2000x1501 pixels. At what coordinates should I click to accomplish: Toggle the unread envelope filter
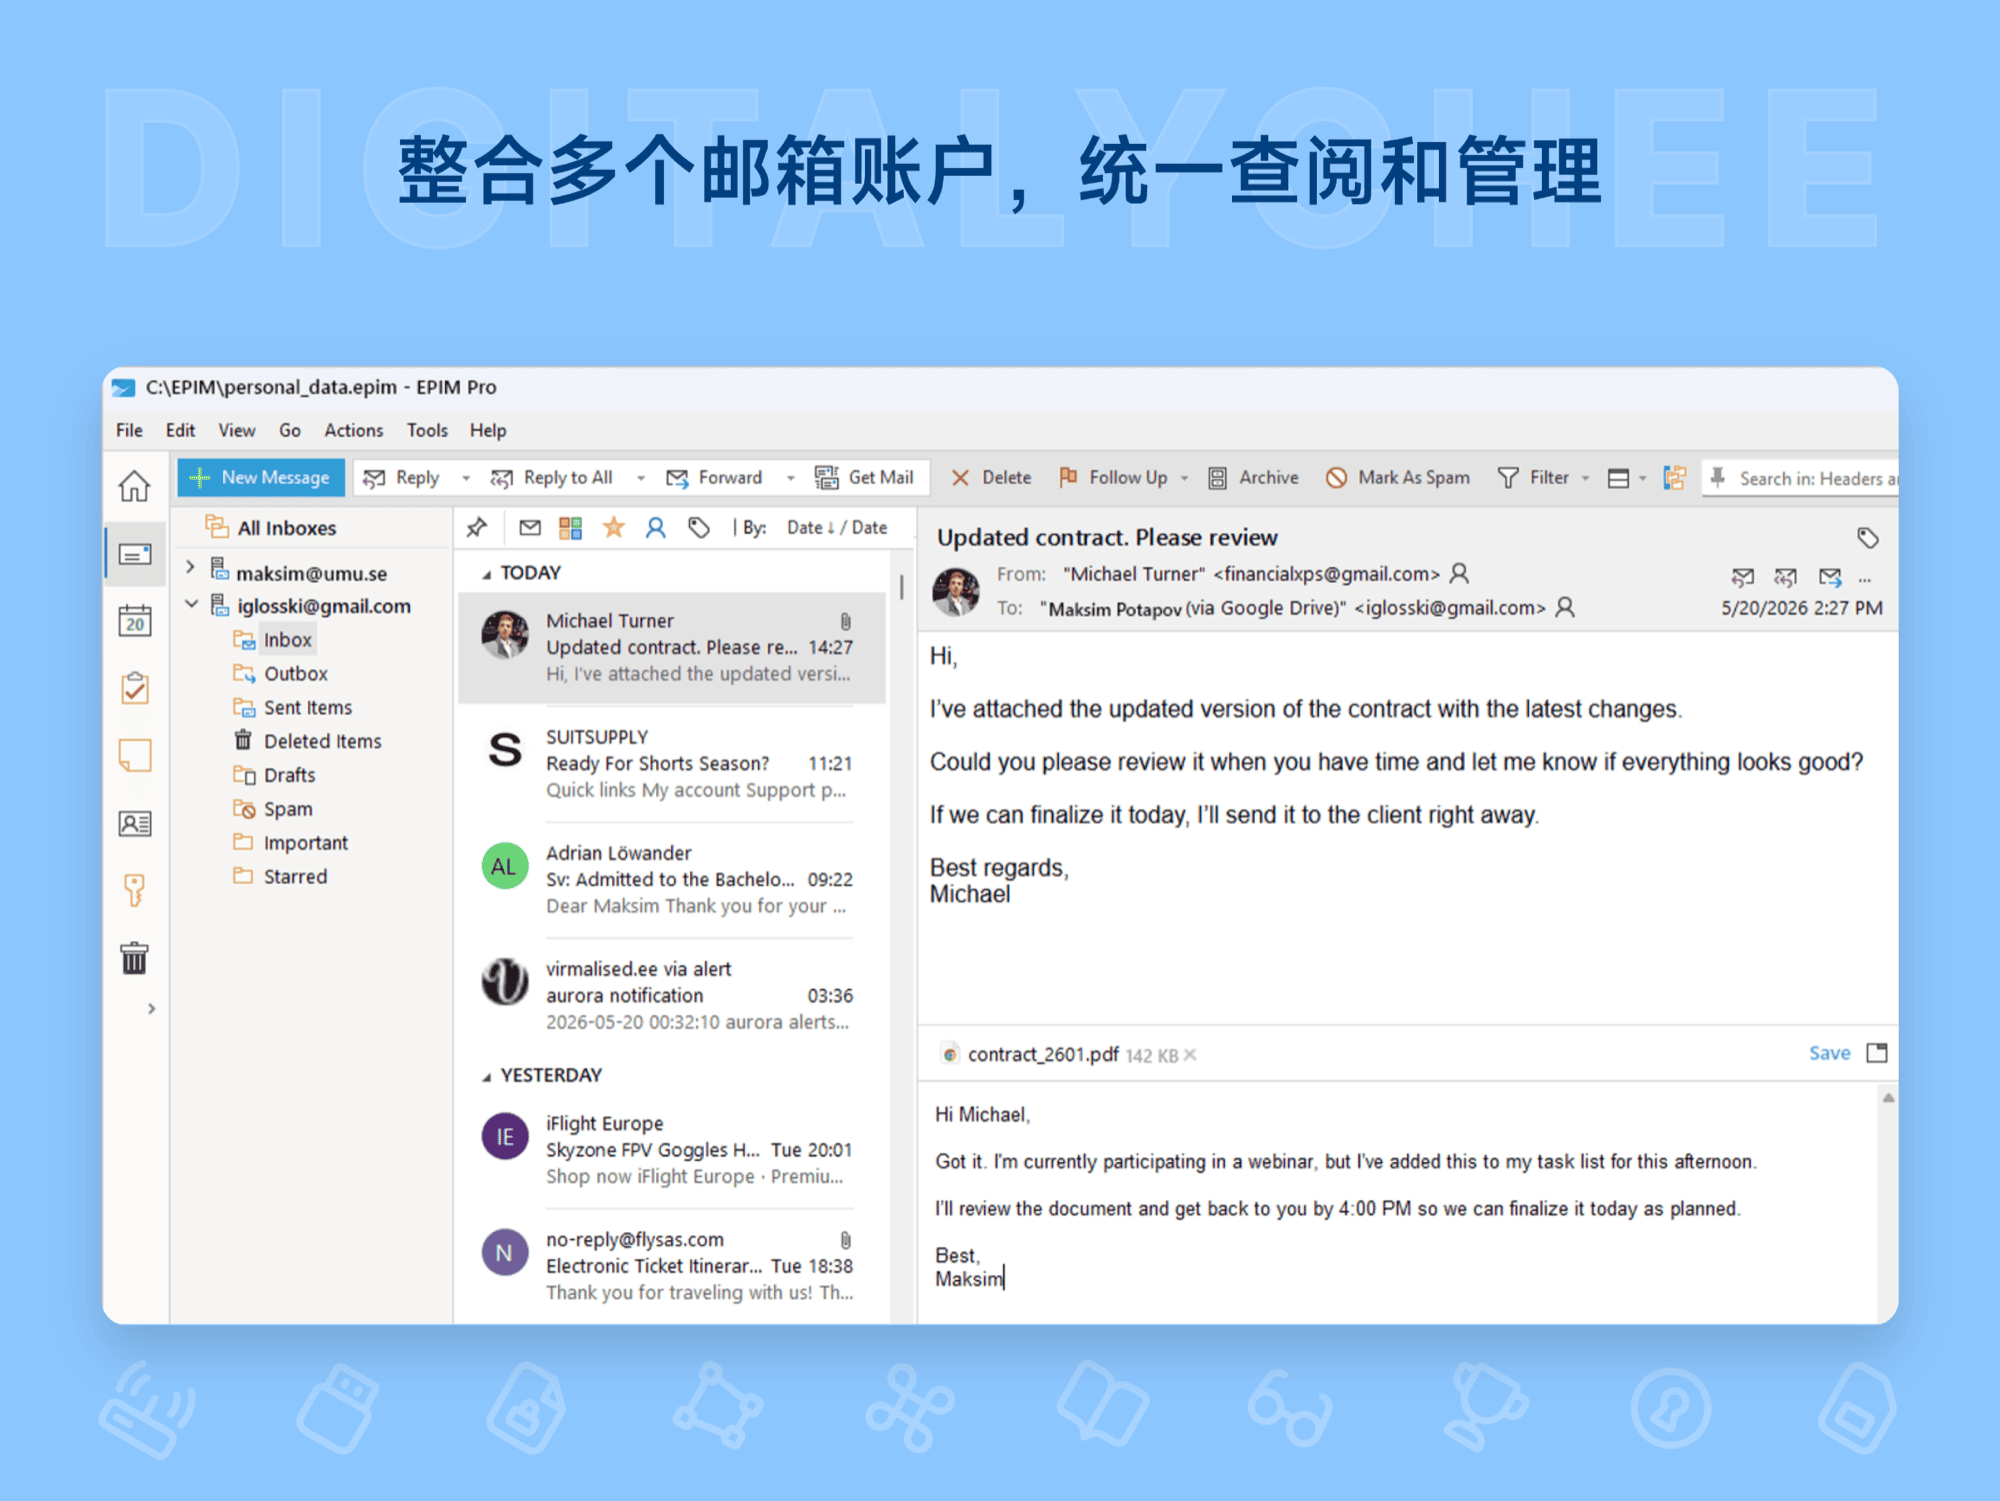pos(530,527)
